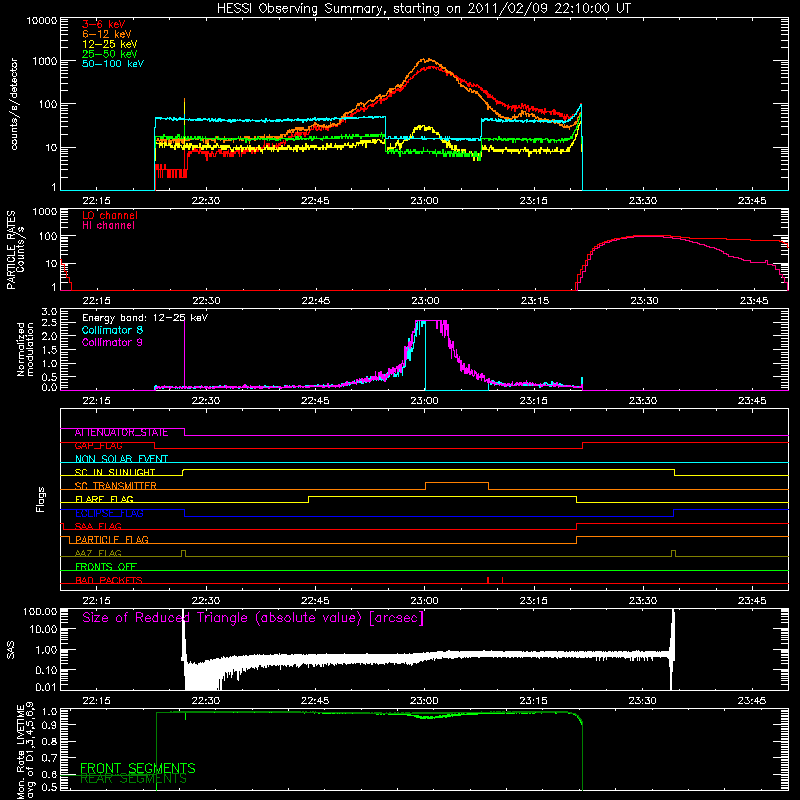800x800 pixels.
Task: Click the Mon. Rate LIVETIME axis label
Action: pyautogui.click(x=26, y=751)
